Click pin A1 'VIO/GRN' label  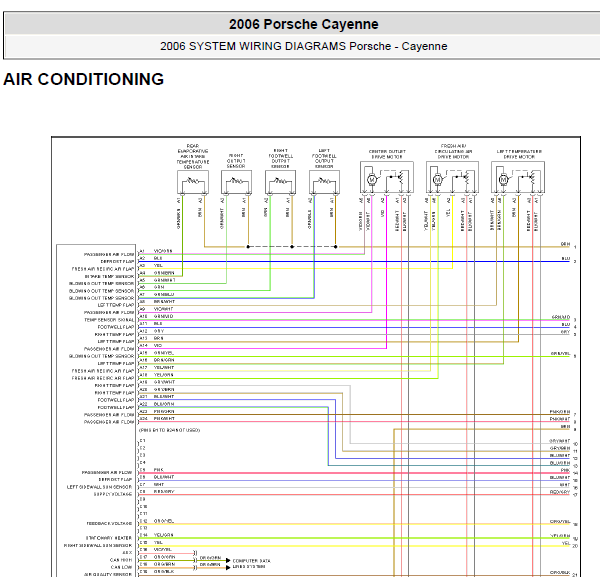[x=163, y=251]
